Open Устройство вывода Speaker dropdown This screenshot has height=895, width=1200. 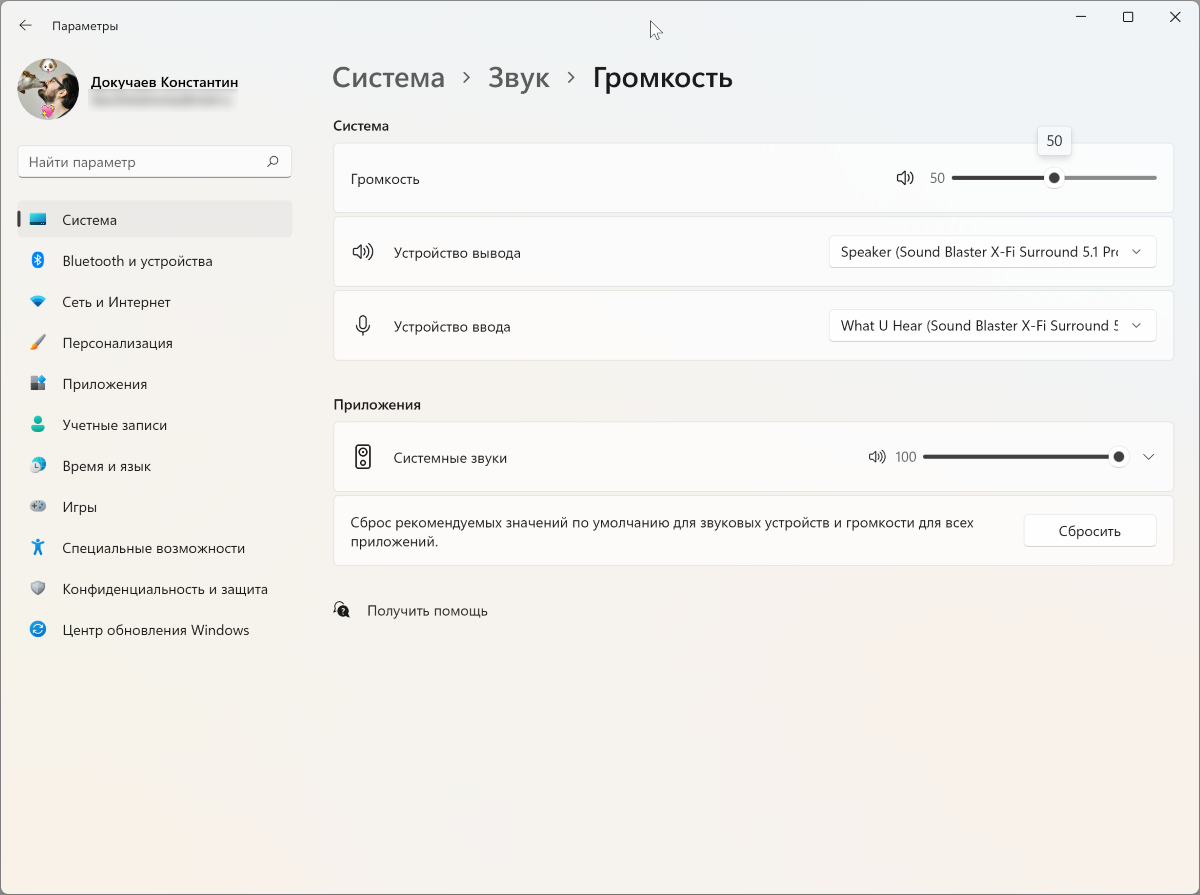(992, 252)
